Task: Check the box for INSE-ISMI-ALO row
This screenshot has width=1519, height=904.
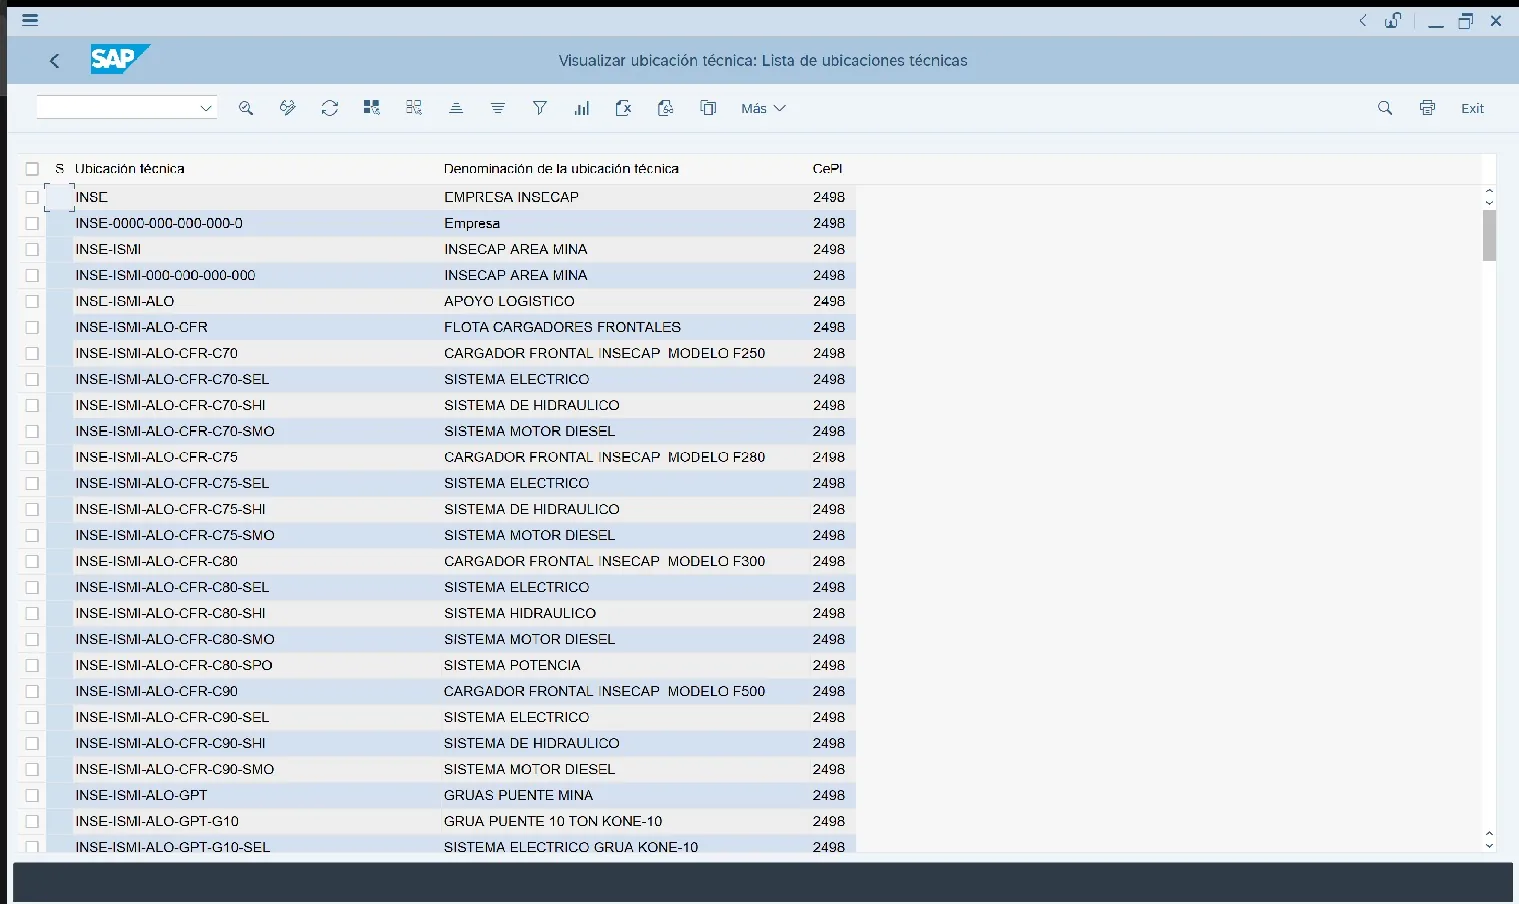Action: click(32, 301)
